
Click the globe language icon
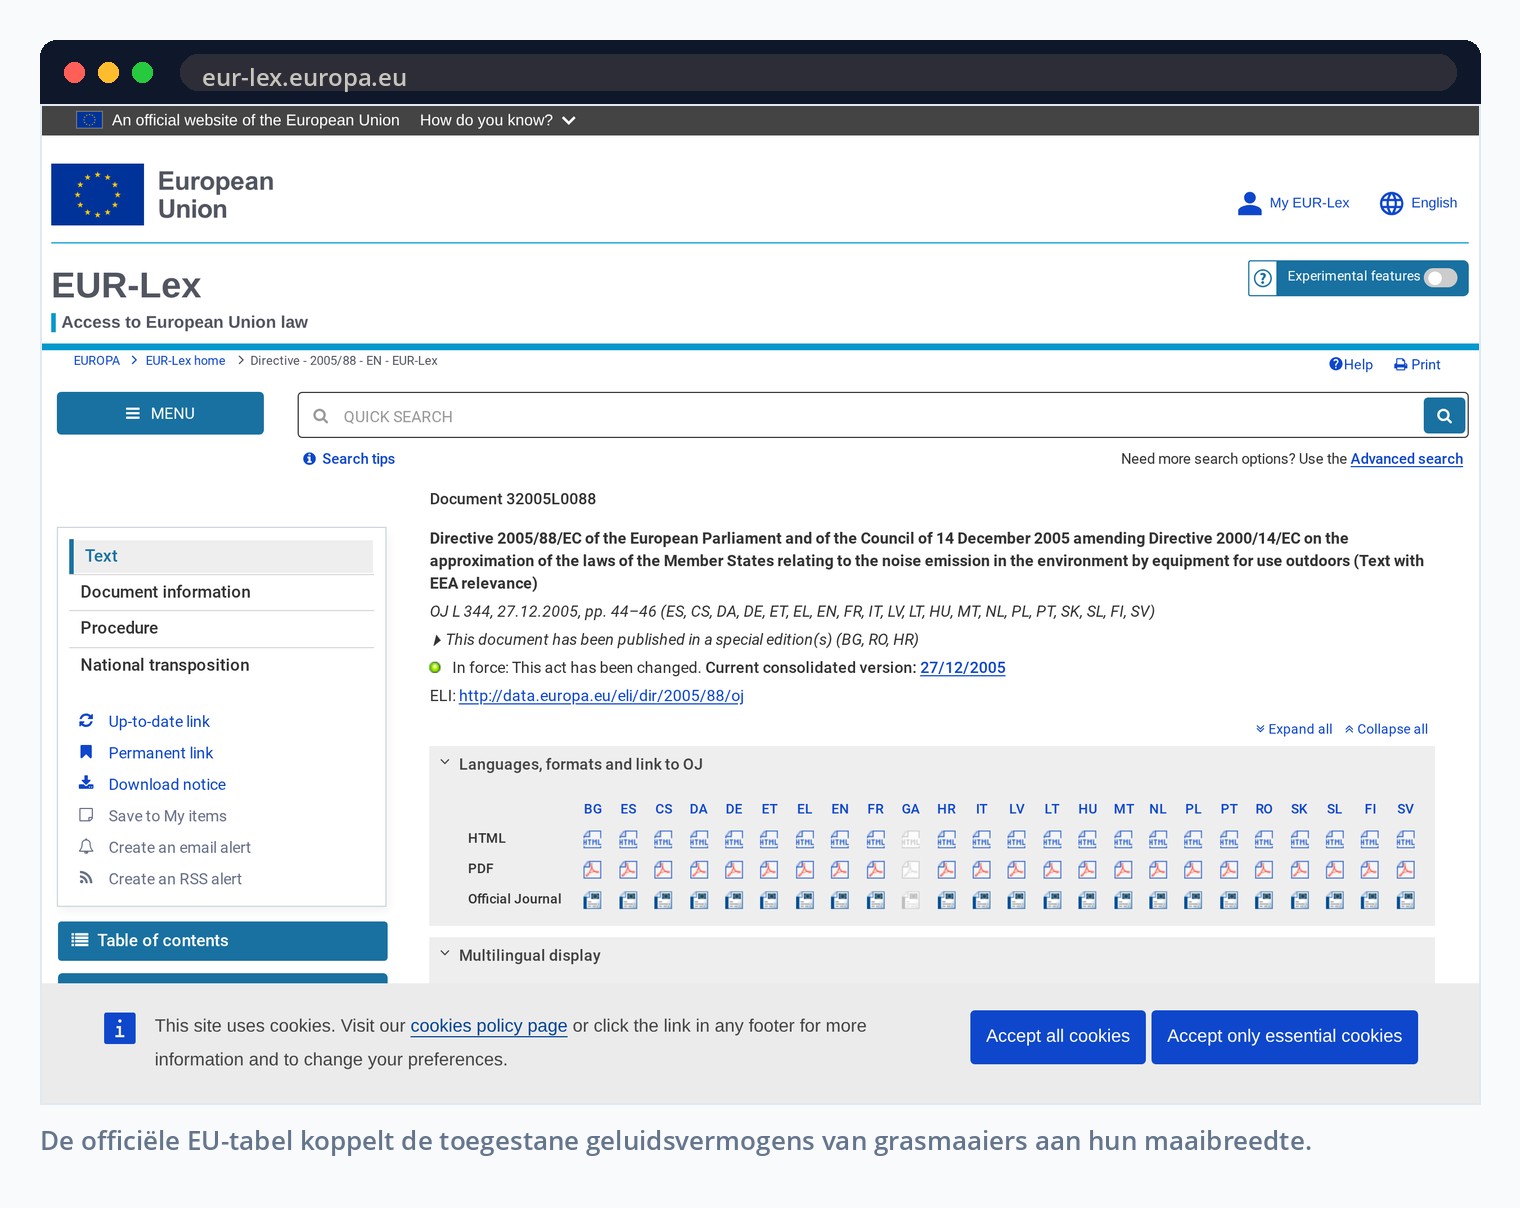(x=1391, y=203)
